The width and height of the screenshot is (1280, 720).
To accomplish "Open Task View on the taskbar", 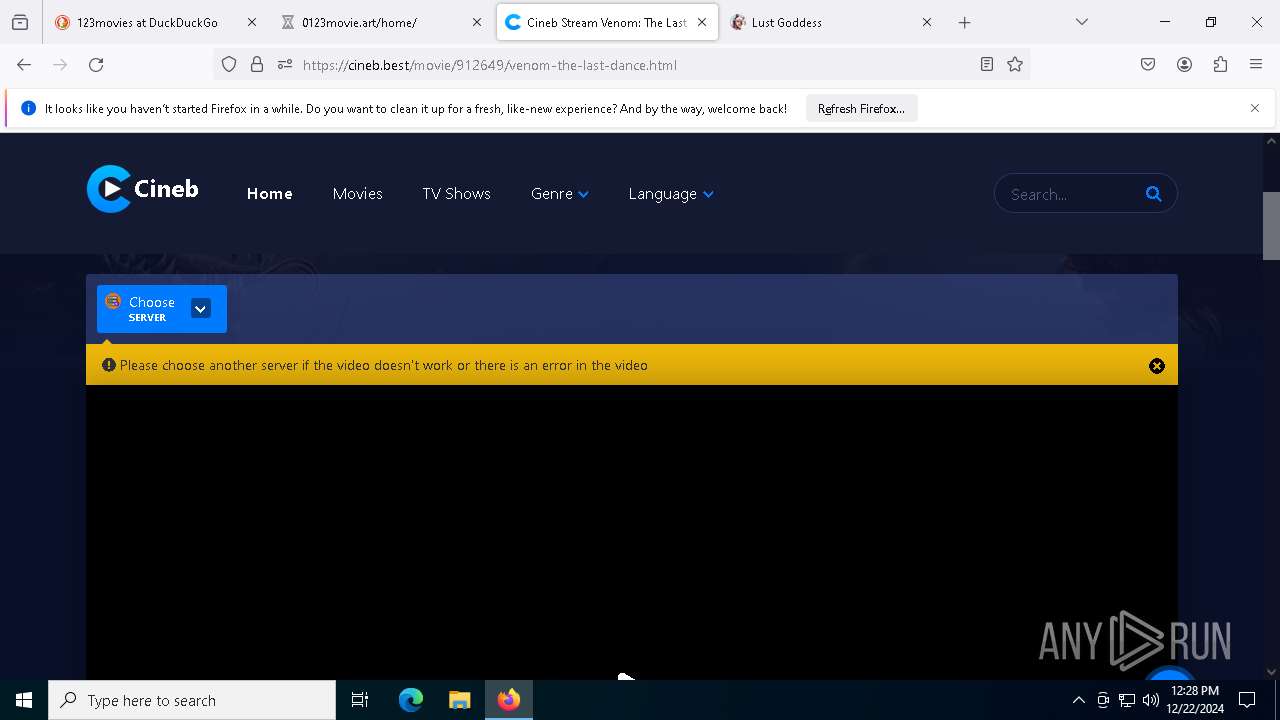I will tap(360, 700).
